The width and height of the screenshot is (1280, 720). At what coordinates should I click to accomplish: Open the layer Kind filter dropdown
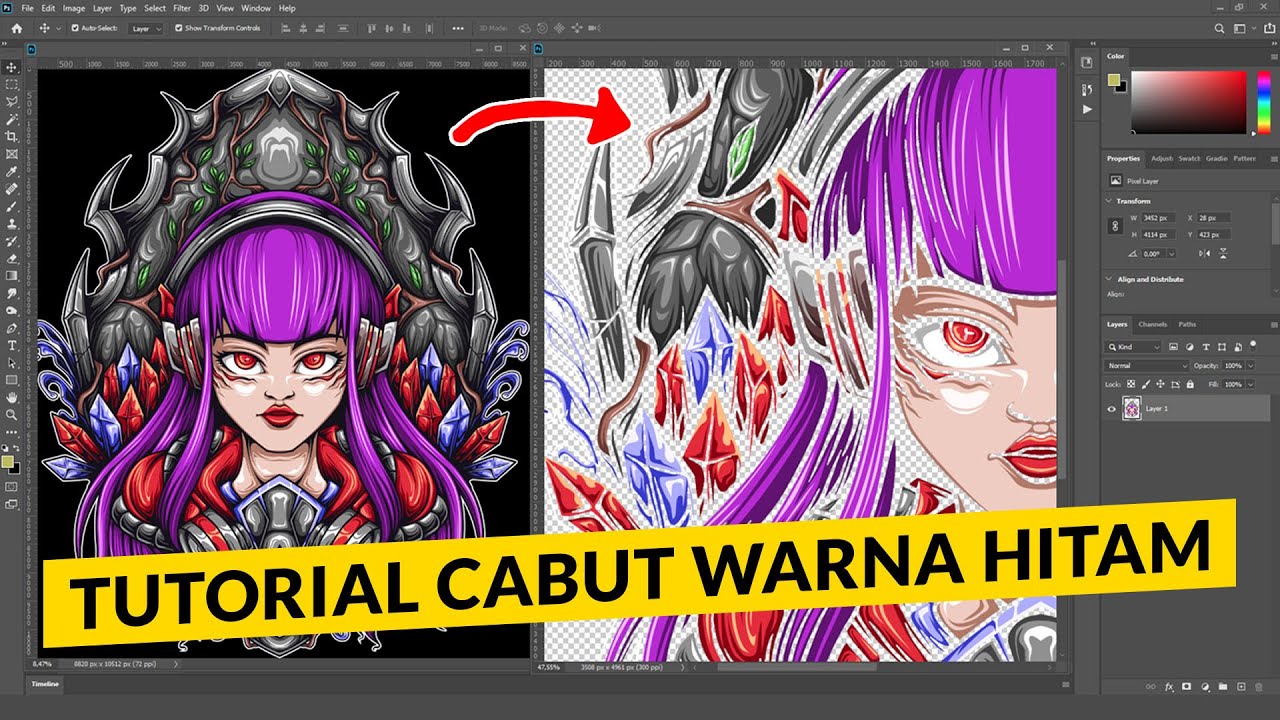click(x=1134, y=347)
